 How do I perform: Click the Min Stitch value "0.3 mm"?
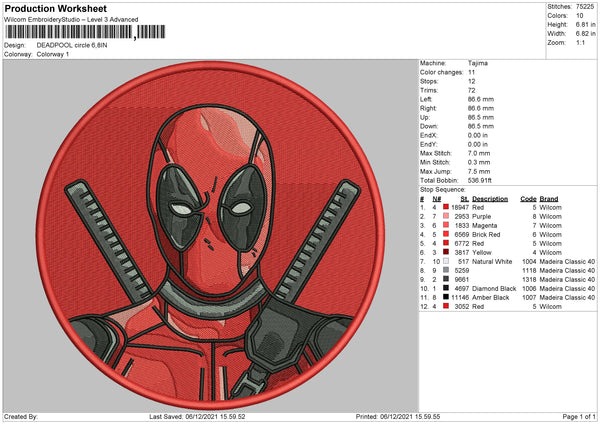479,162
